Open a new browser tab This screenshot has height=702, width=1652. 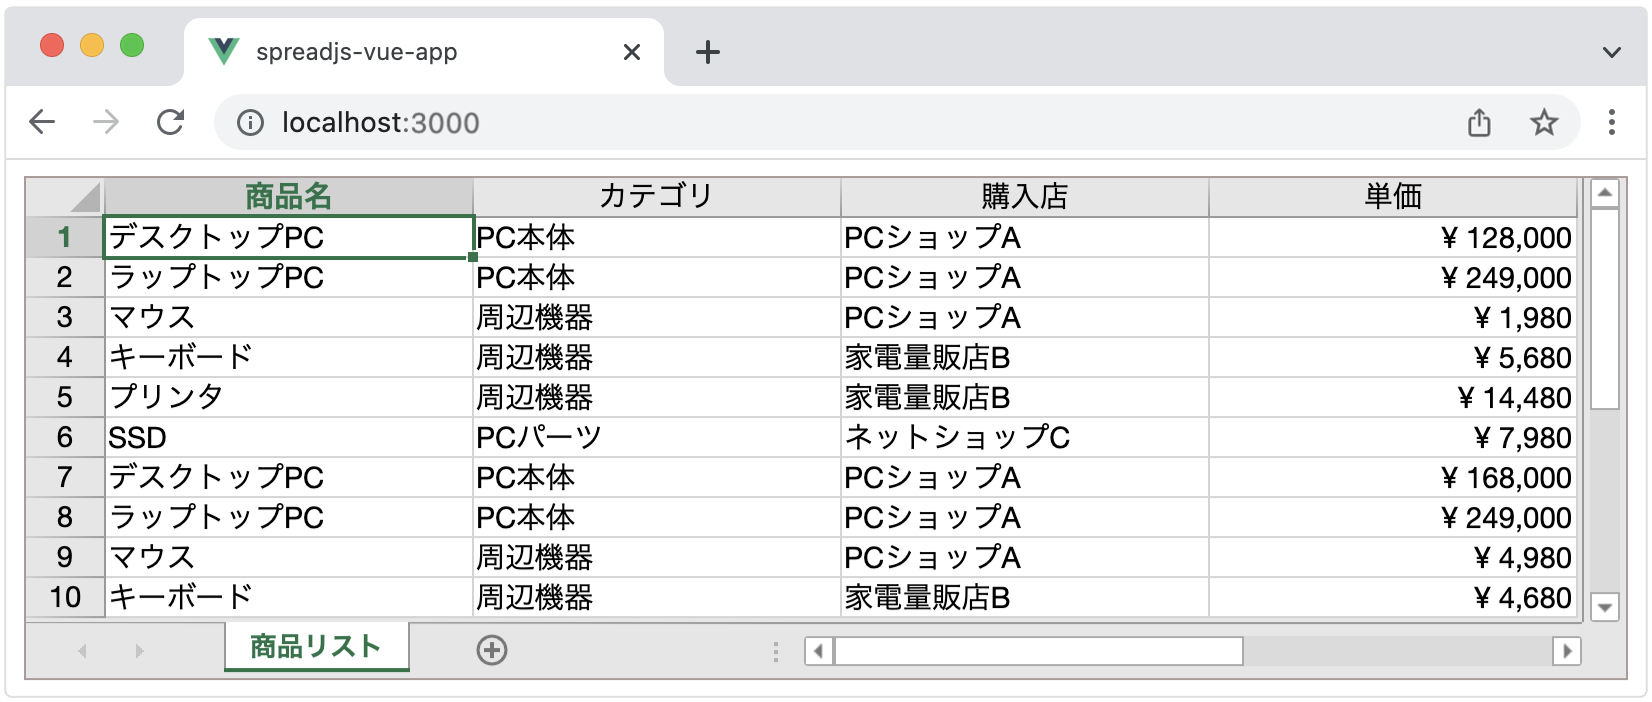click(x=708, y=52)
